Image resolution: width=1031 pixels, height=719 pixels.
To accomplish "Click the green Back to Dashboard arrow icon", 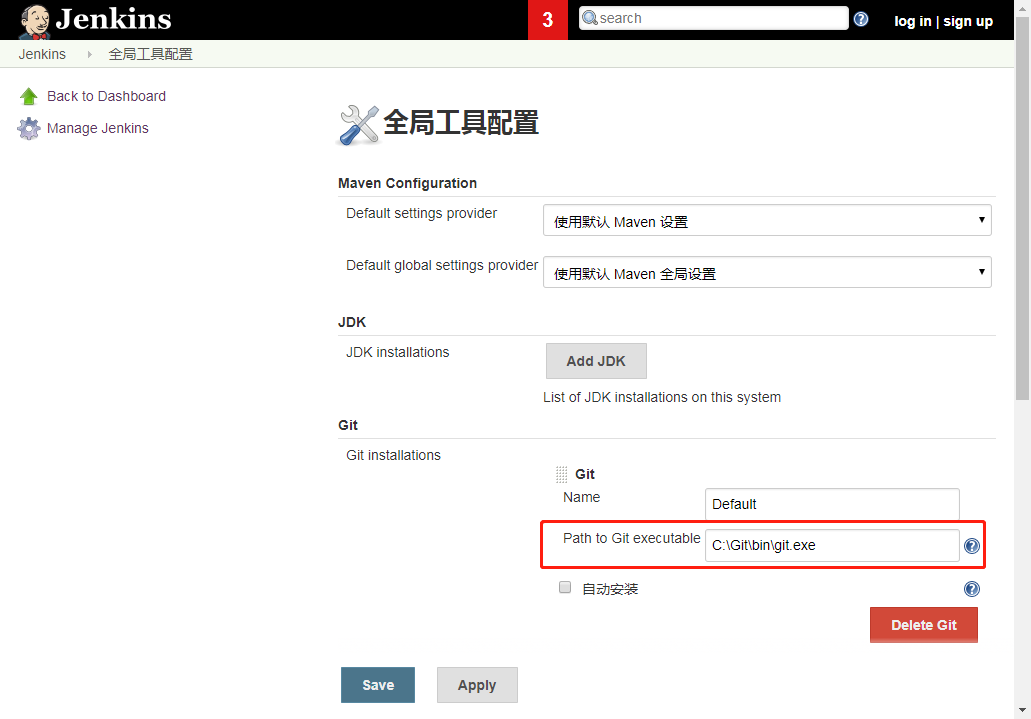I will (x=29, y=97).
